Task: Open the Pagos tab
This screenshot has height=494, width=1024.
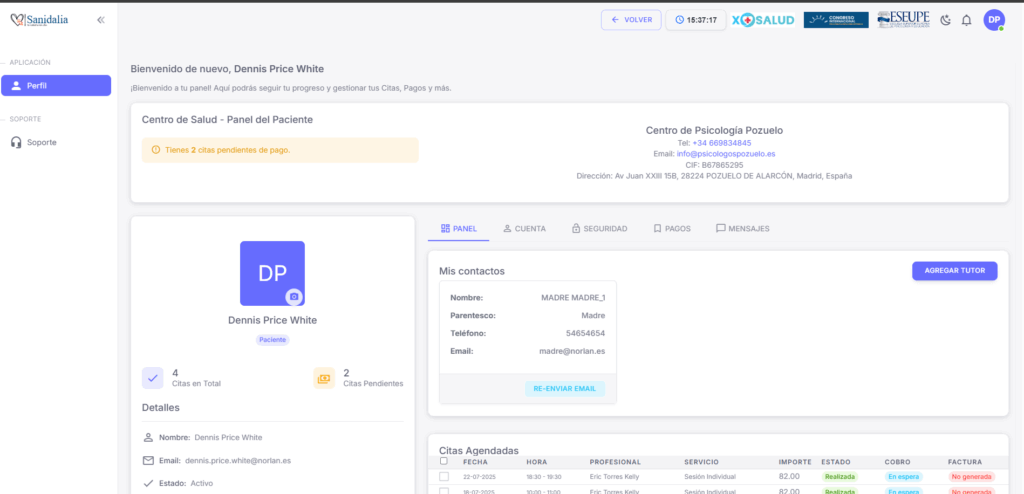Action: 672,229
